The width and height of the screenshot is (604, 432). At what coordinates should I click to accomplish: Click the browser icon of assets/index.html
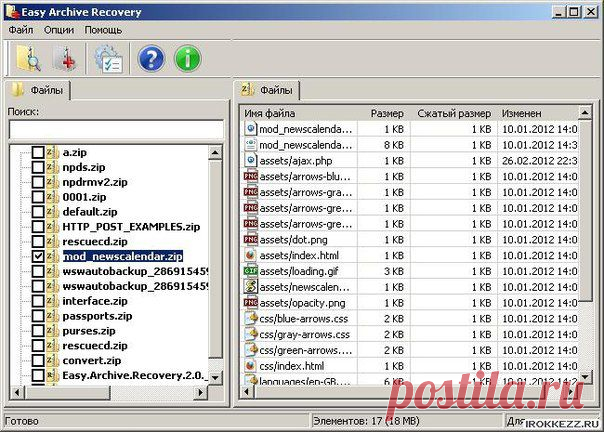[250, 256]
